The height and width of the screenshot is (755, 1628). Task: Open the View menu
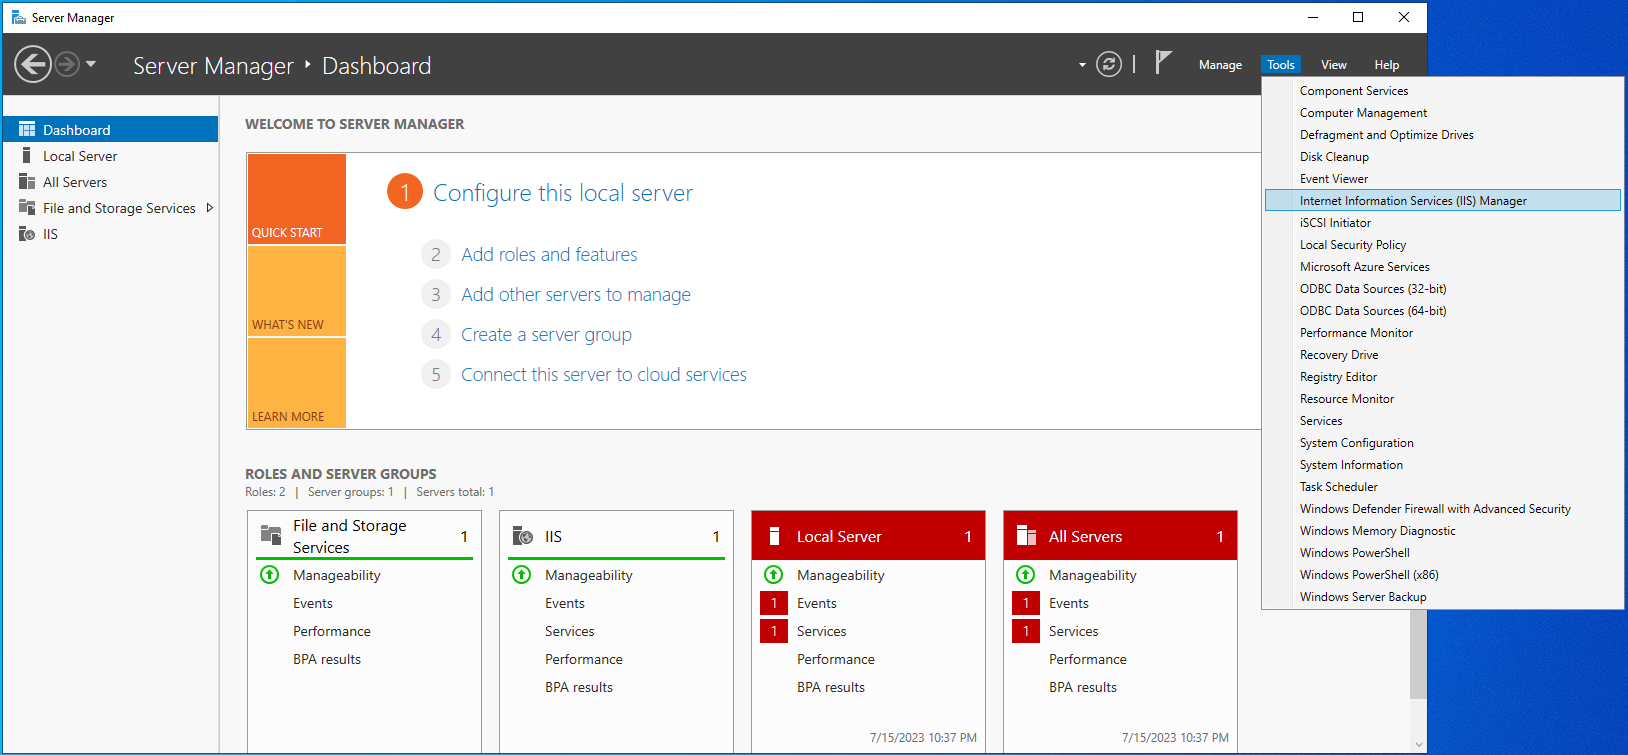pos(1334,65)
